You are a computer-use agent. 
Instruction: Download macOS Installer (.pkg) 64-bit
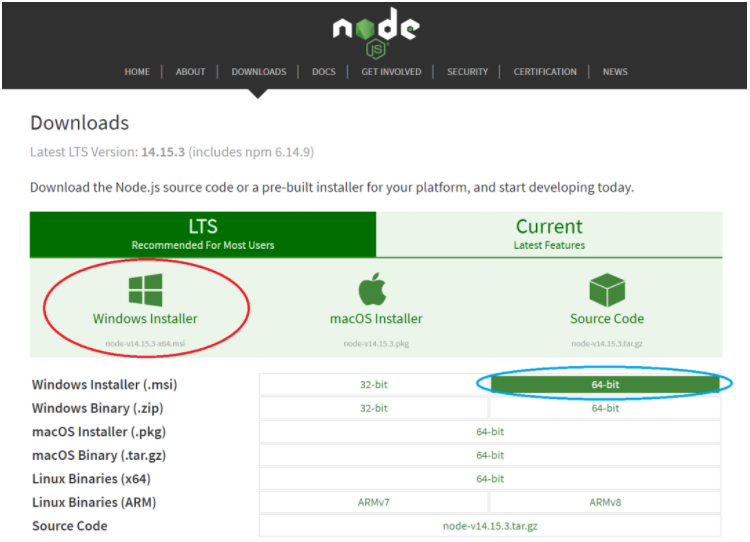coord(490,431)
